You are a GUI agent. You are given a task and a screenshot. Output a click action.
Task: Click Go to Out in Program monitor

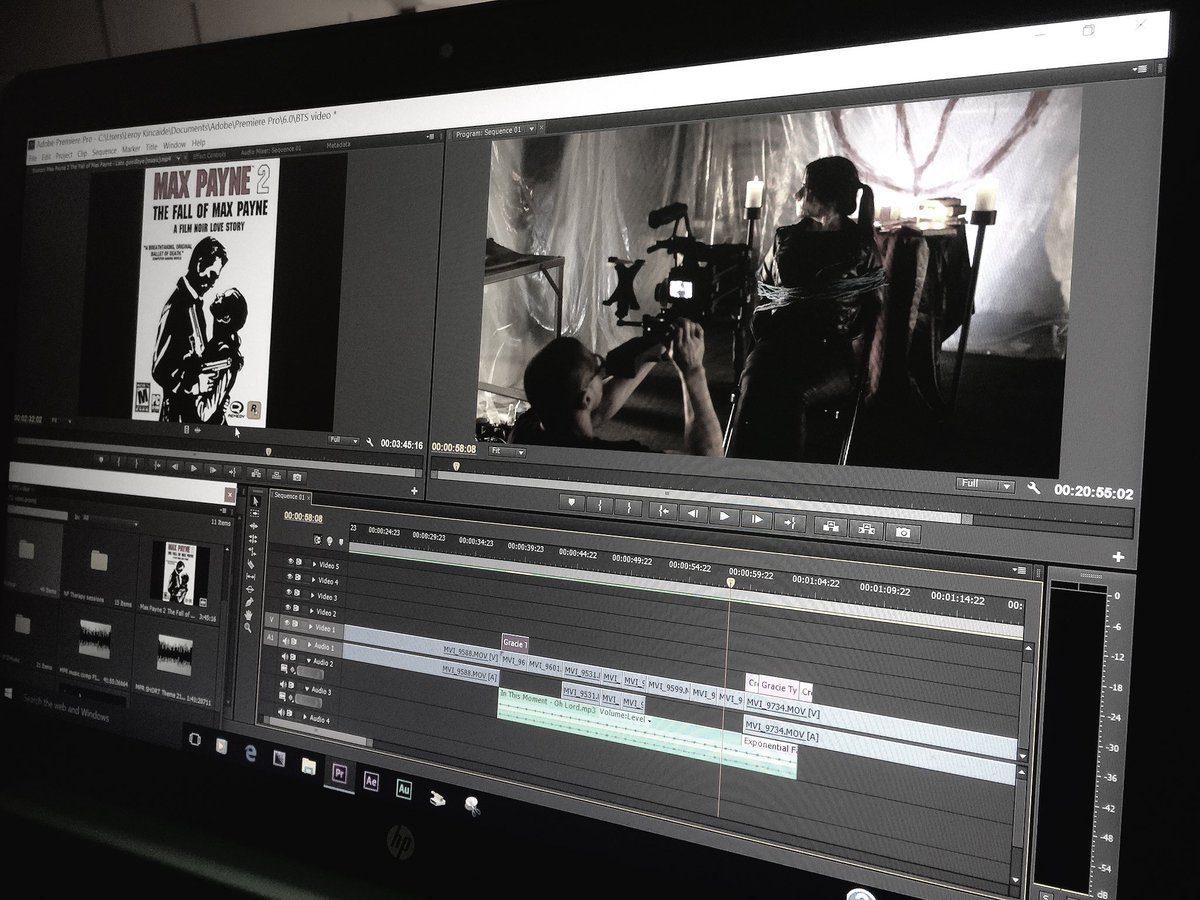789,522
